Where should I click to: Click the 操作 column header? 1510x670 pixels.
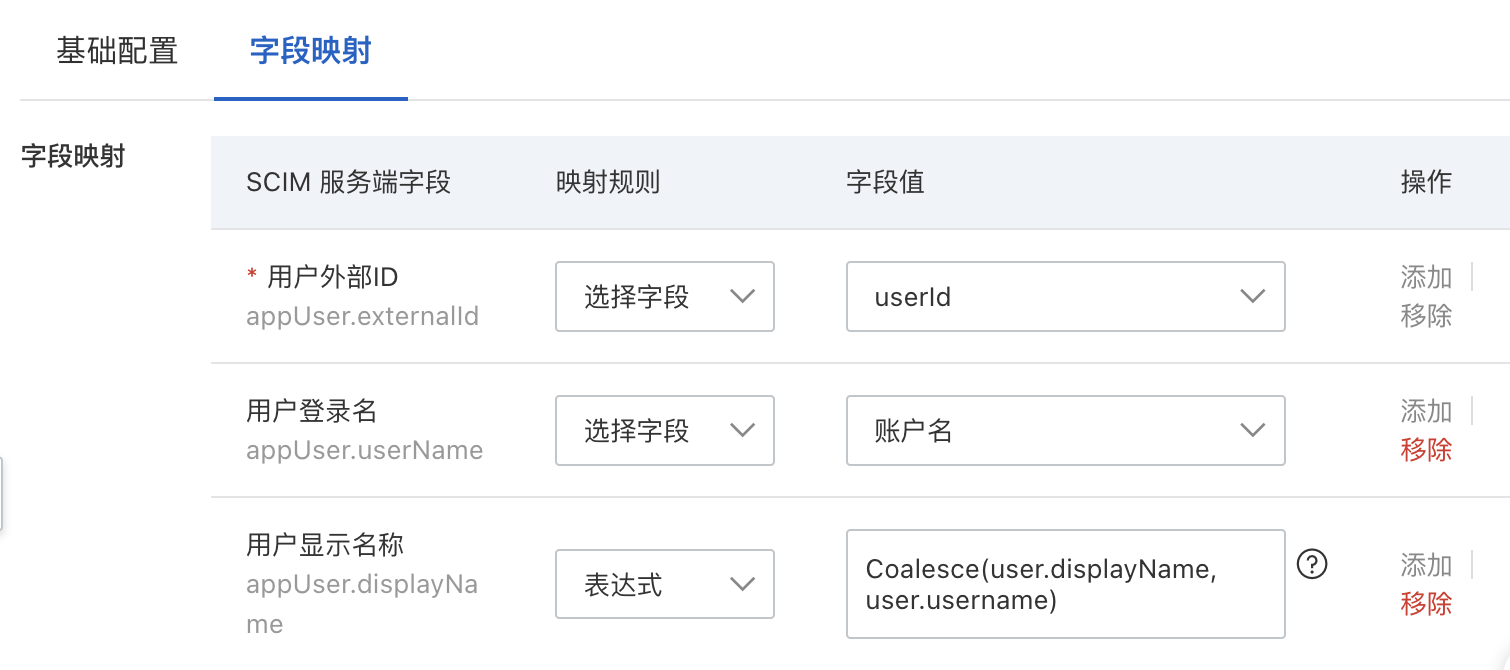tap(1425, 182)
